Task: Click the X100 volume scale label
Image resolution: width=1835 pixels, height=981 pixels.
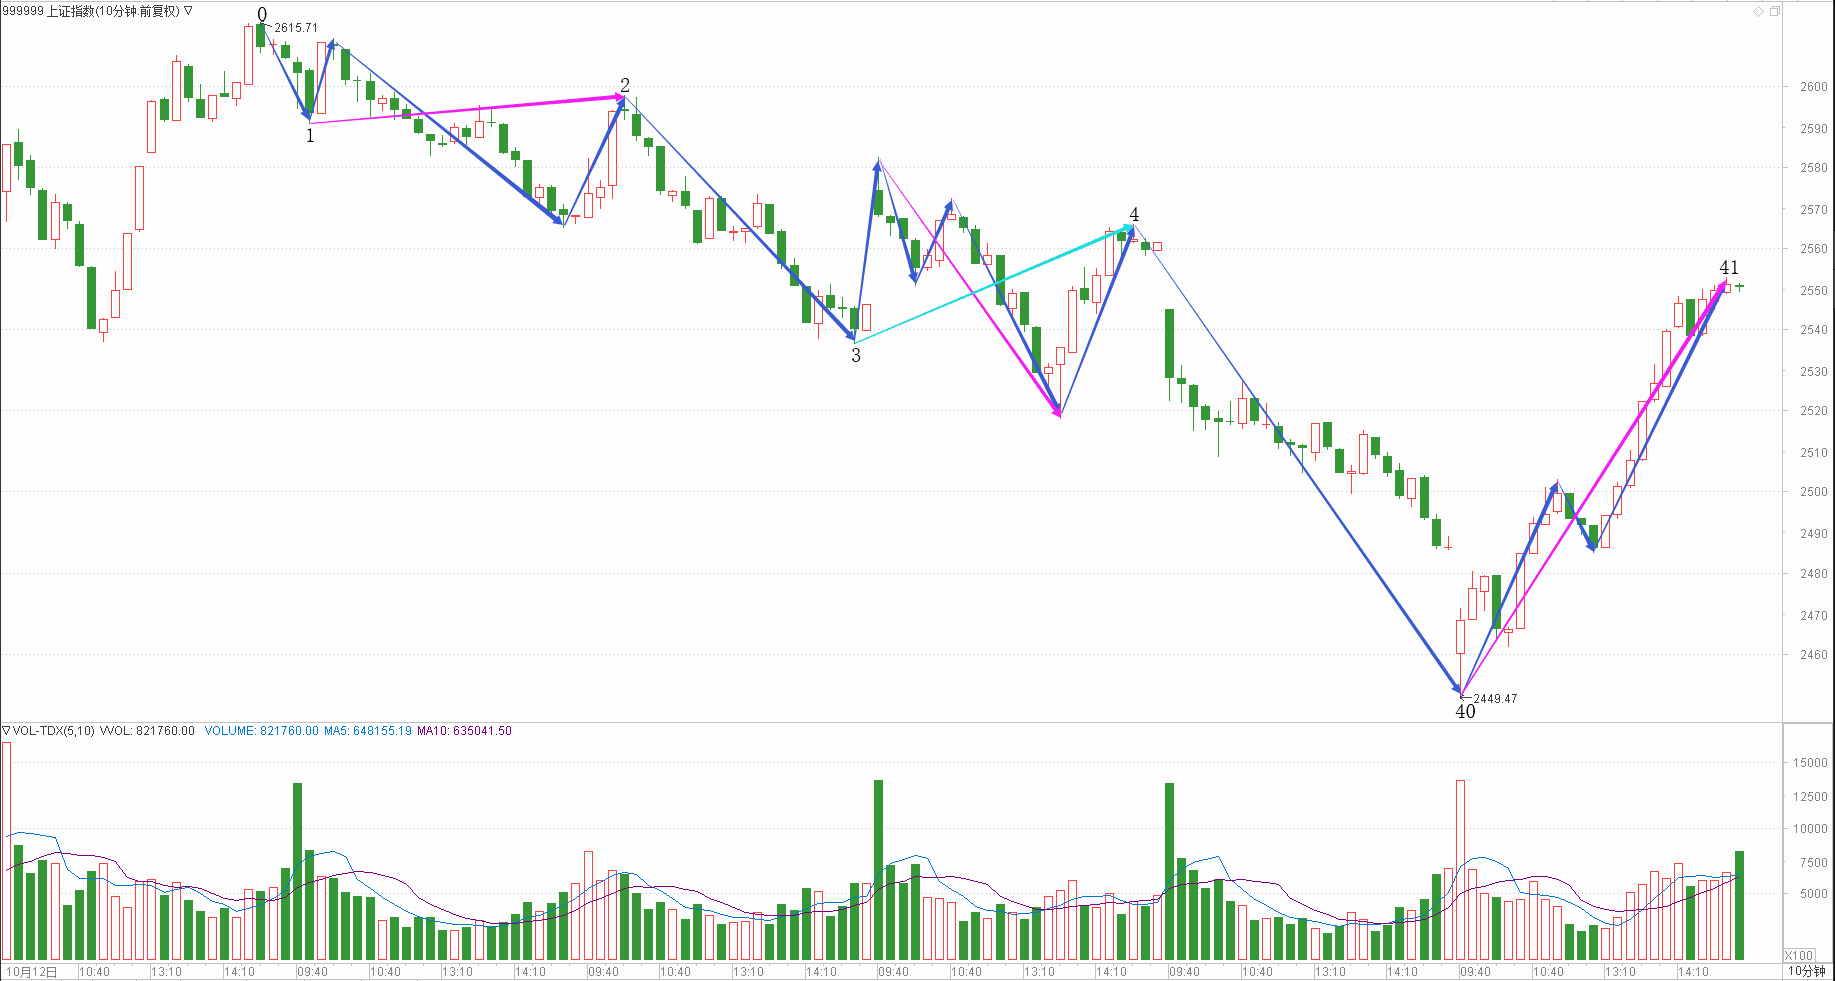Action: (1799, 955)
